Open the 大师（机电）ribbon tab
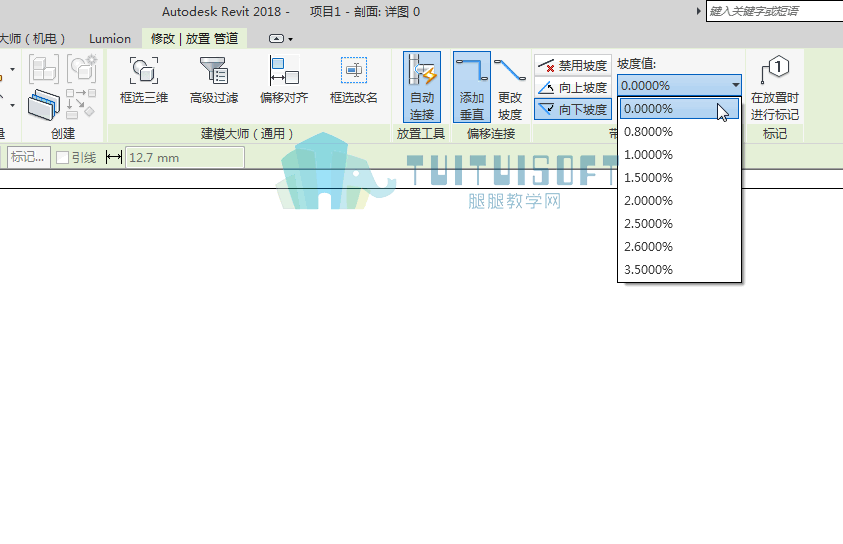843x544 pixels. click(34, 39)
